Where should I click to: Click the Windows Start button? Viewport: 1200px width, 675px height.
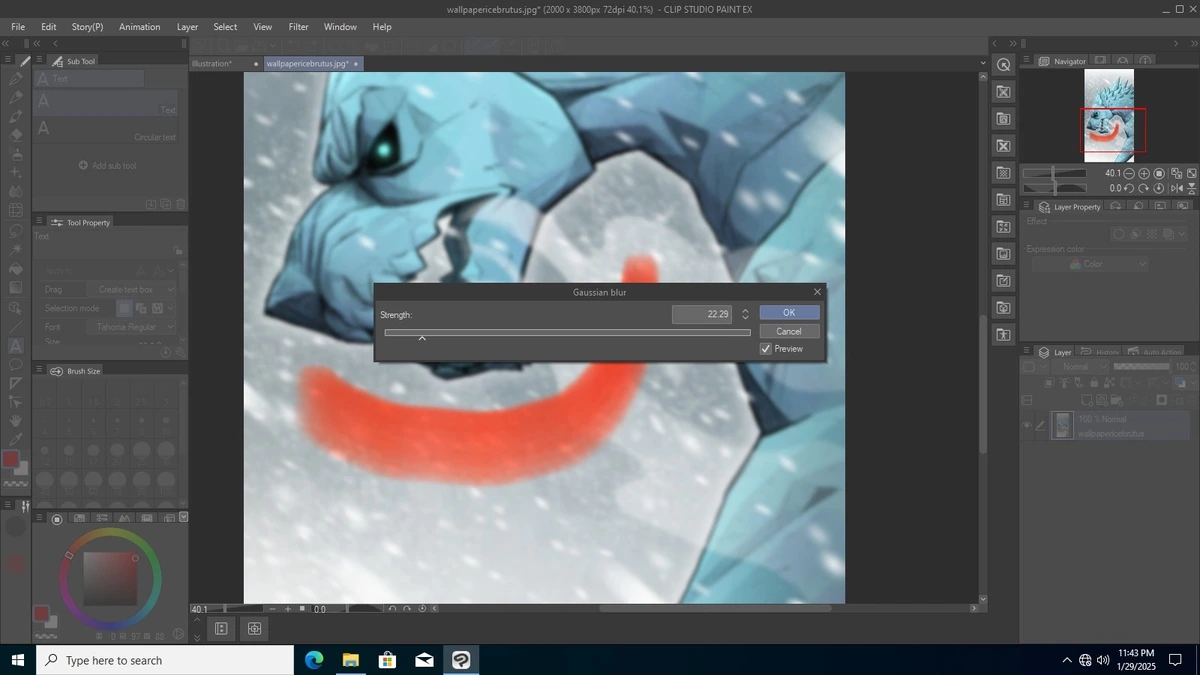tap(17, 660)
